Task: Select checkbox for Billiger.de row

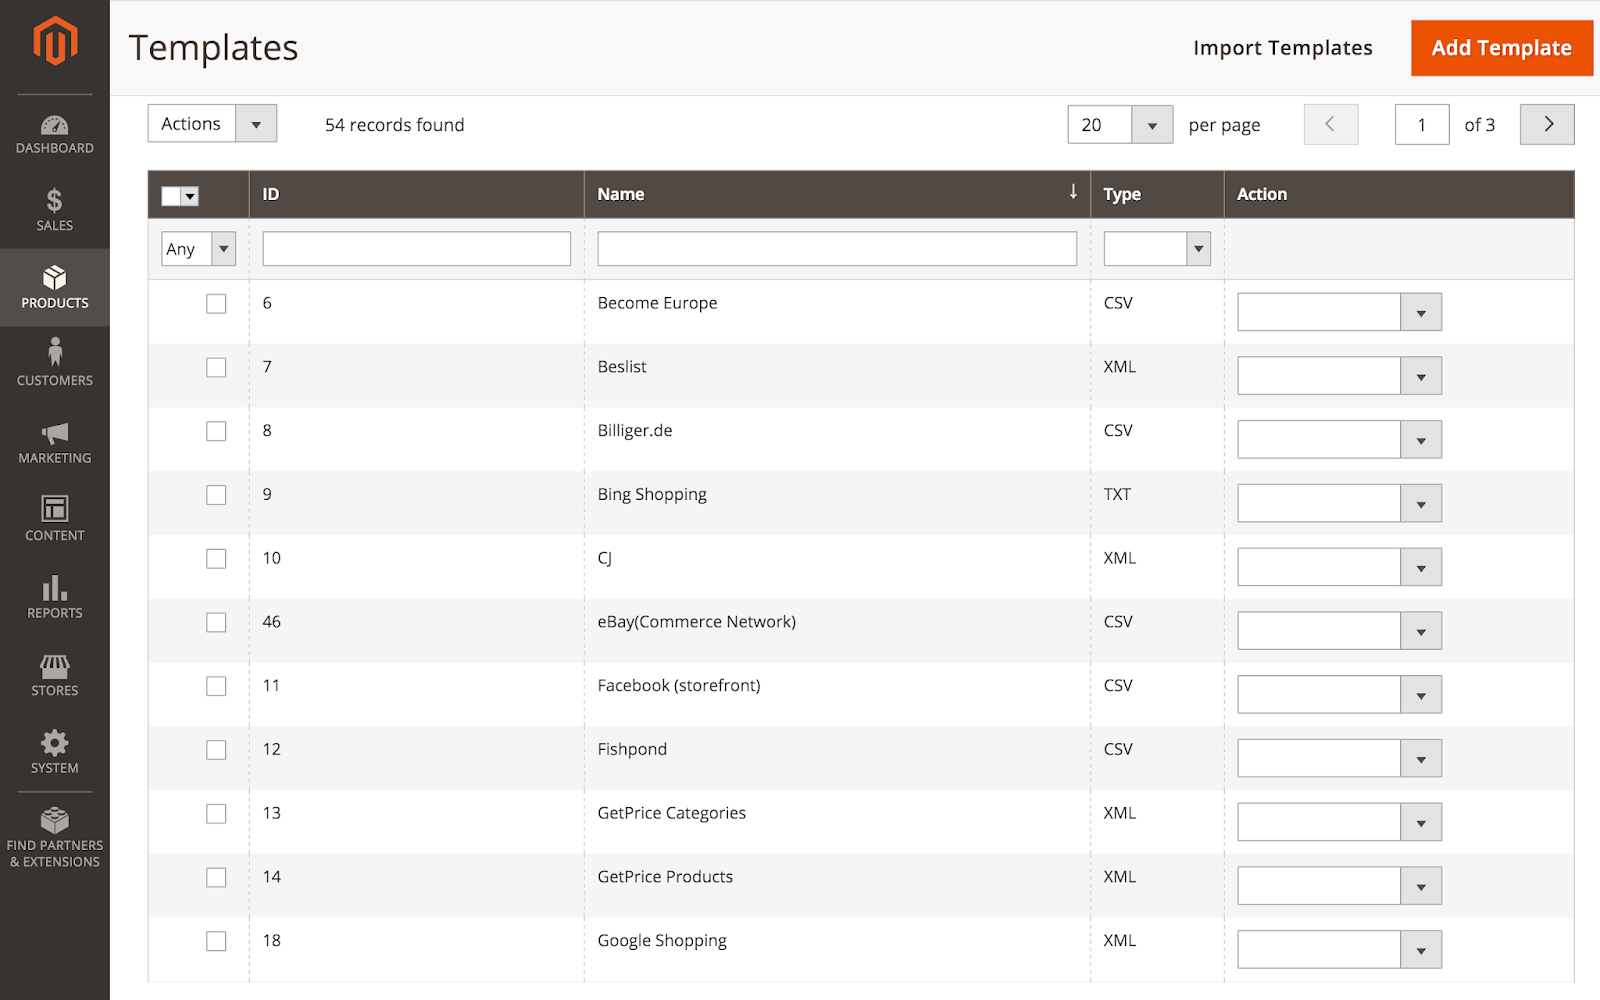Action: (x=216, y=431)
